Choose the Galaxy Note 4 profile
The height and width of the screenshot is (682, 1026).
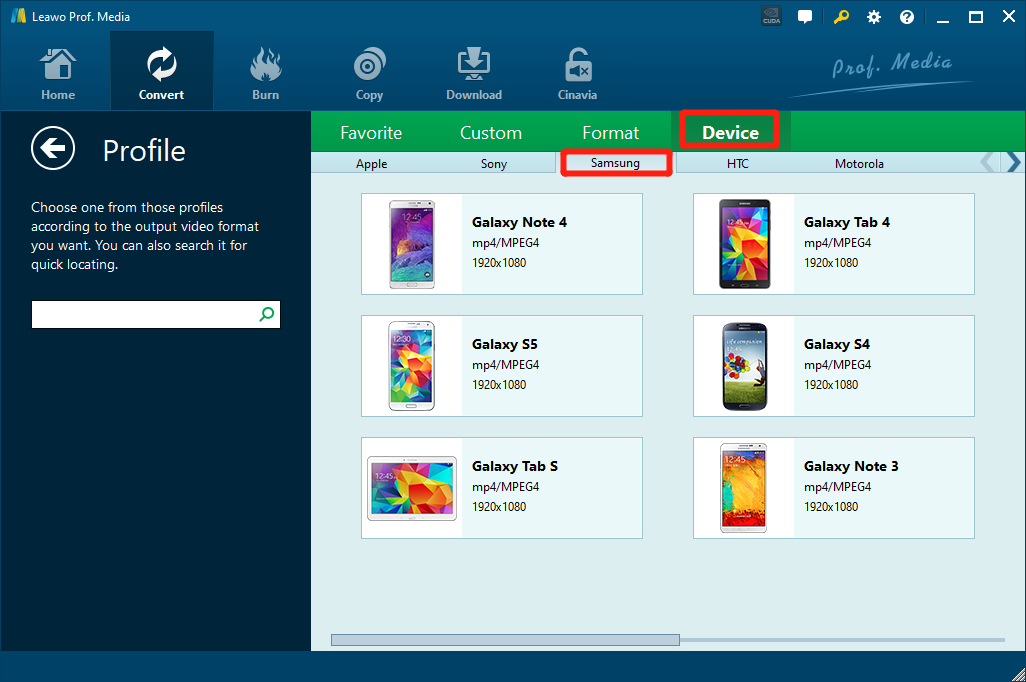point(502,244)
